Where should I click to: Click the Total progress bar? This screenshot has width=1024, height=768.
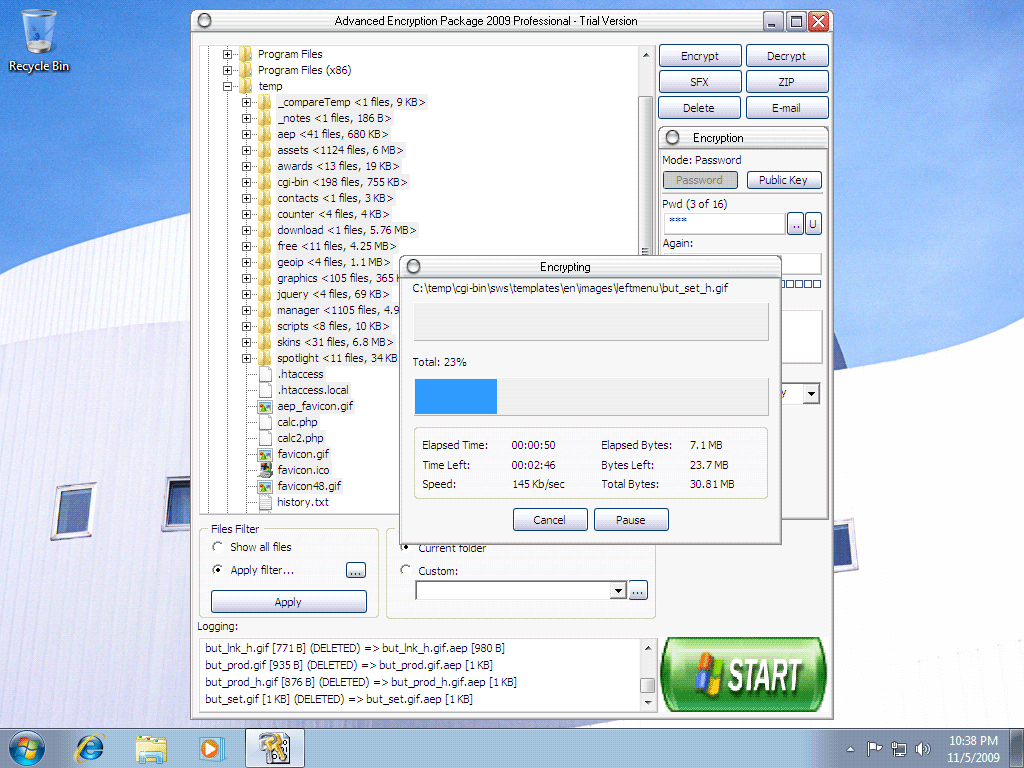pyautogui.click(x=592, y=397)
